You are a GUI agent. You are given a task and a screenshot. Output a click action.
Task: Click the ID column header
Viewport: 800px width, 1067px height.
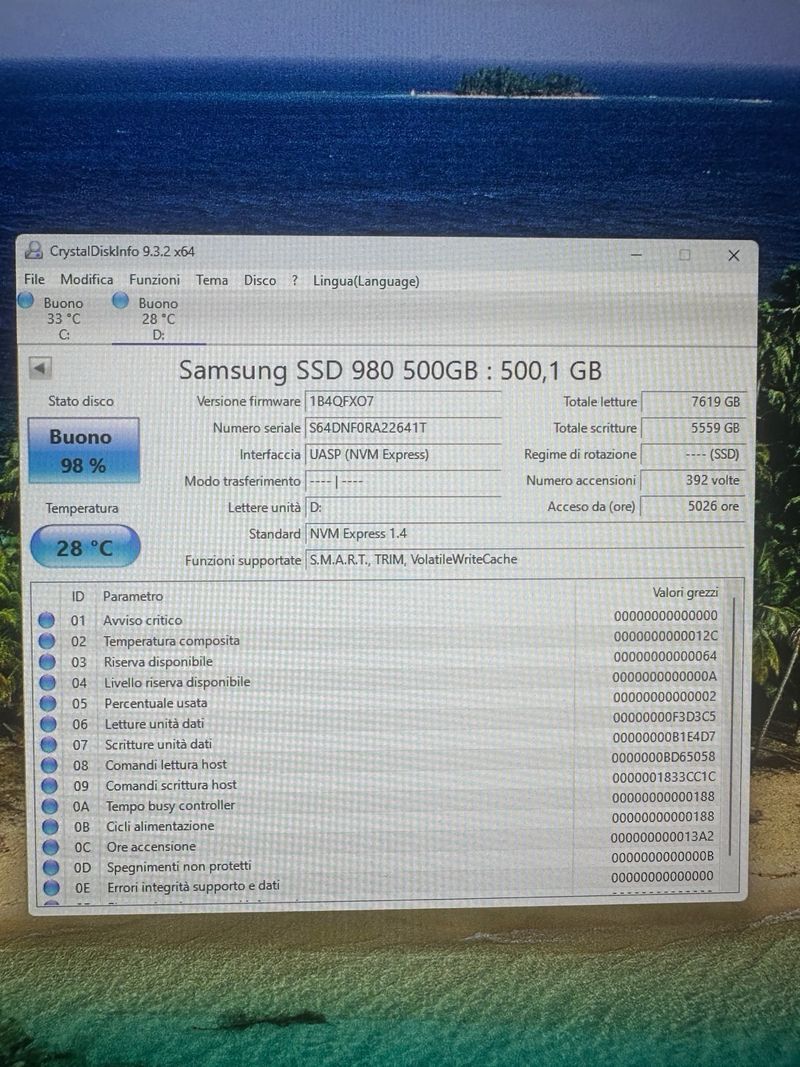tap(78, 596)
